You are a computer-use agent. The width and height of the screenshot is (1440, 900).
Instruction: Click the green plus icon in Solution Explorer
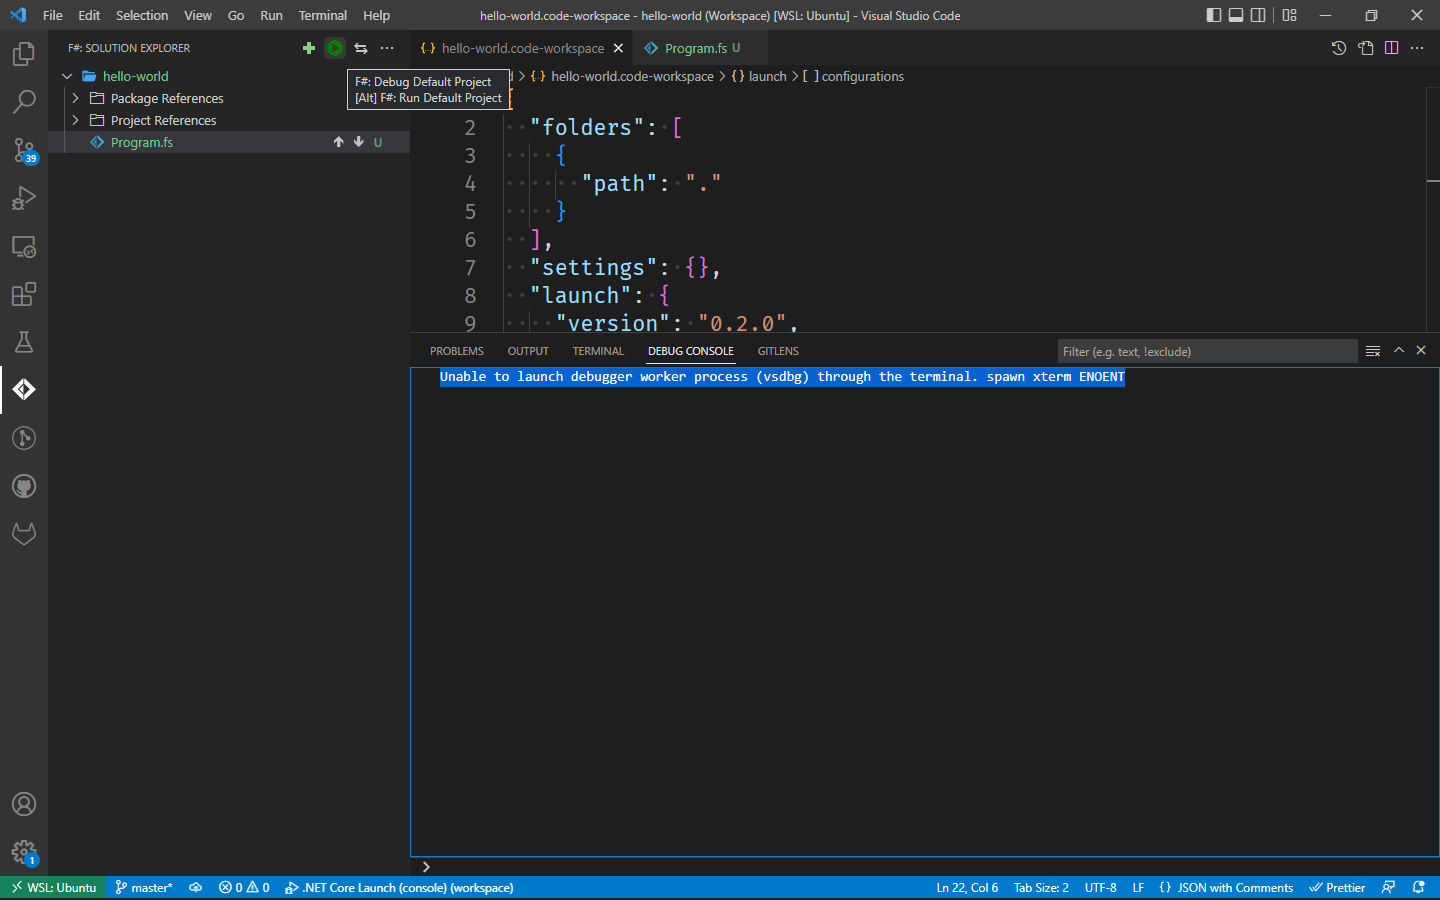point(309,48)
